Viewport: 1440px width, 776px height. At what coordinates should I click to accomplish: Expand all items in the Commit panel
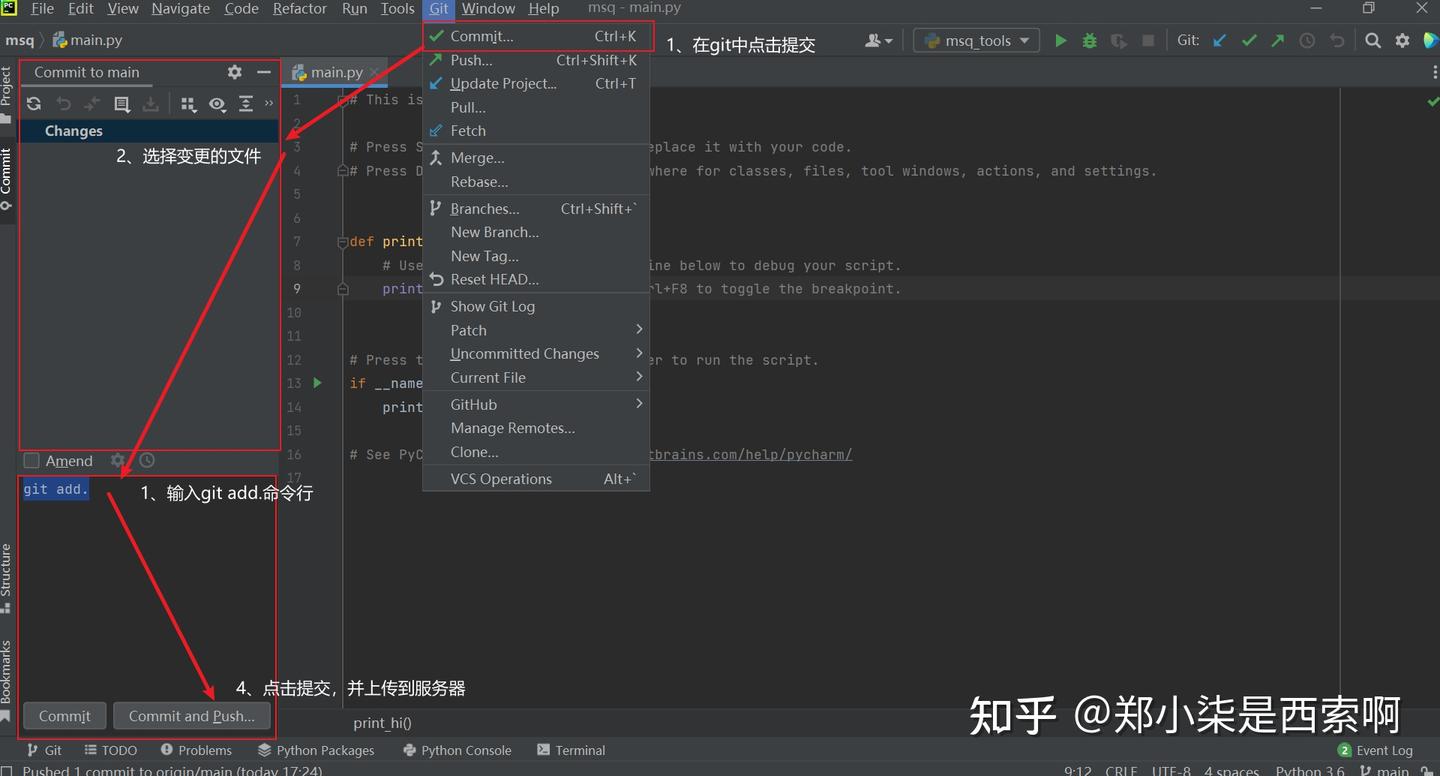246,104
